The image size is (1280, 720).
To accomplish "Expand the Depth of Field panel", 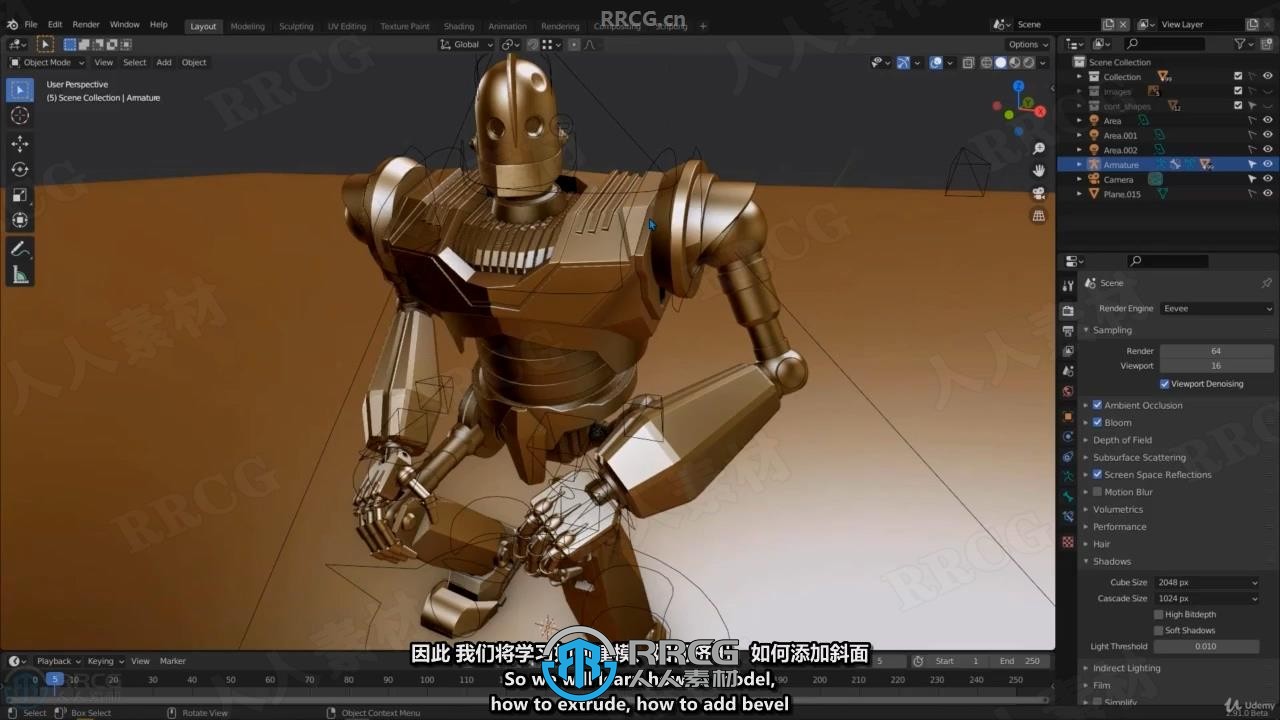I will click(1122, 440).
